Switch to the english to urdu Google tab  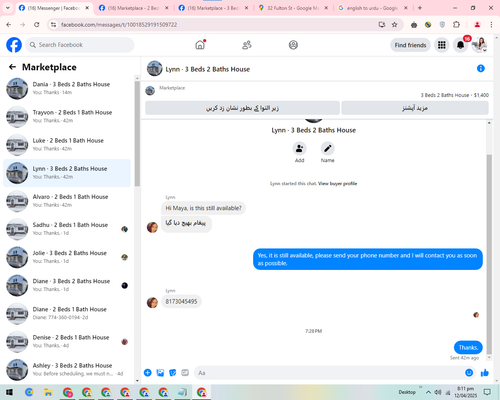click(372, 8)
